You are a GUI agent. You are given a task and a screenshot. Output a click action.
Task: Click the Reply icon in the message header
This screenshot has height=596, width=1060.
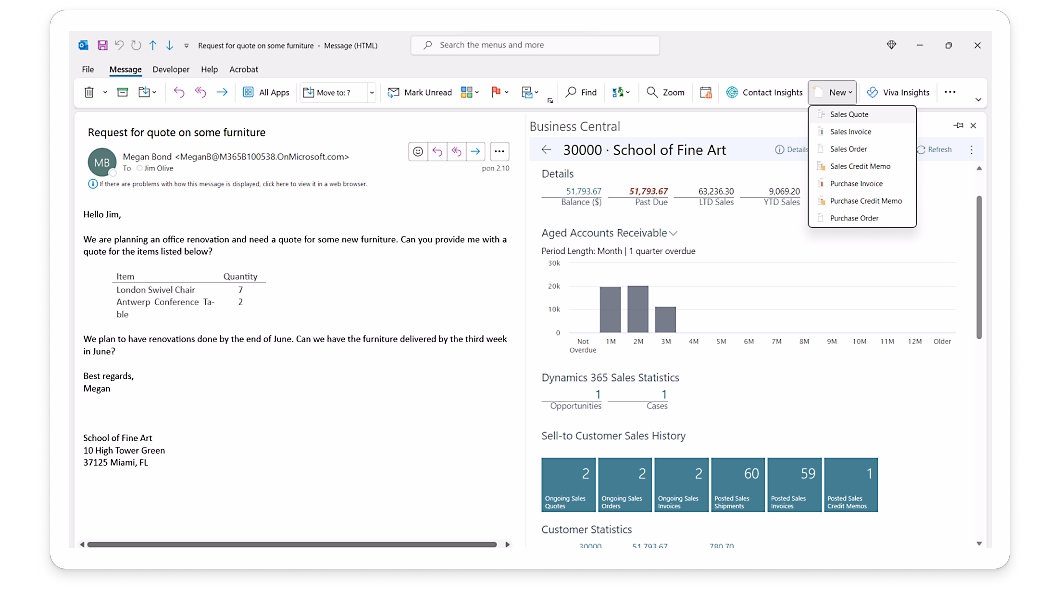(437, 151)
